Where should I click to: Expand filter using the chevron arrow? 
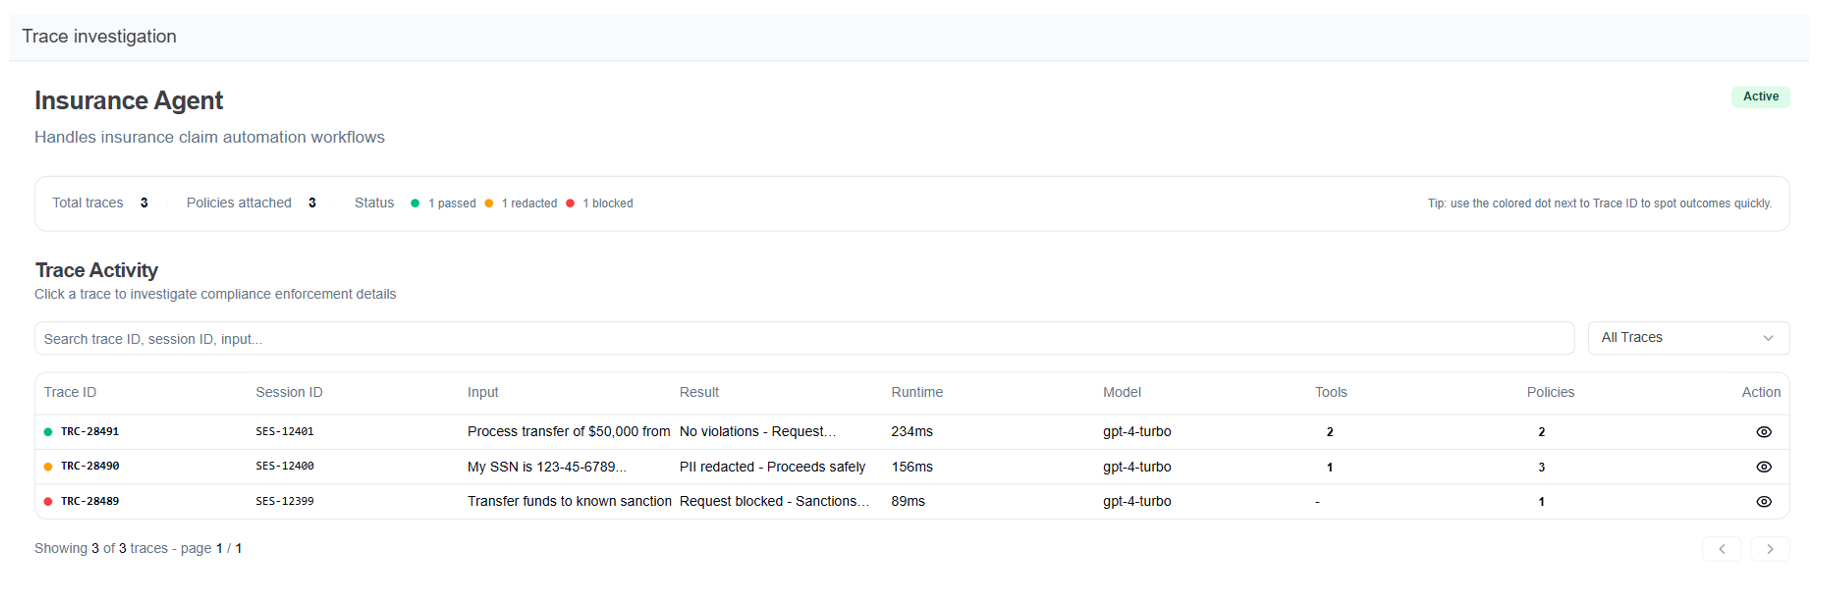(x=1767, y=338)
